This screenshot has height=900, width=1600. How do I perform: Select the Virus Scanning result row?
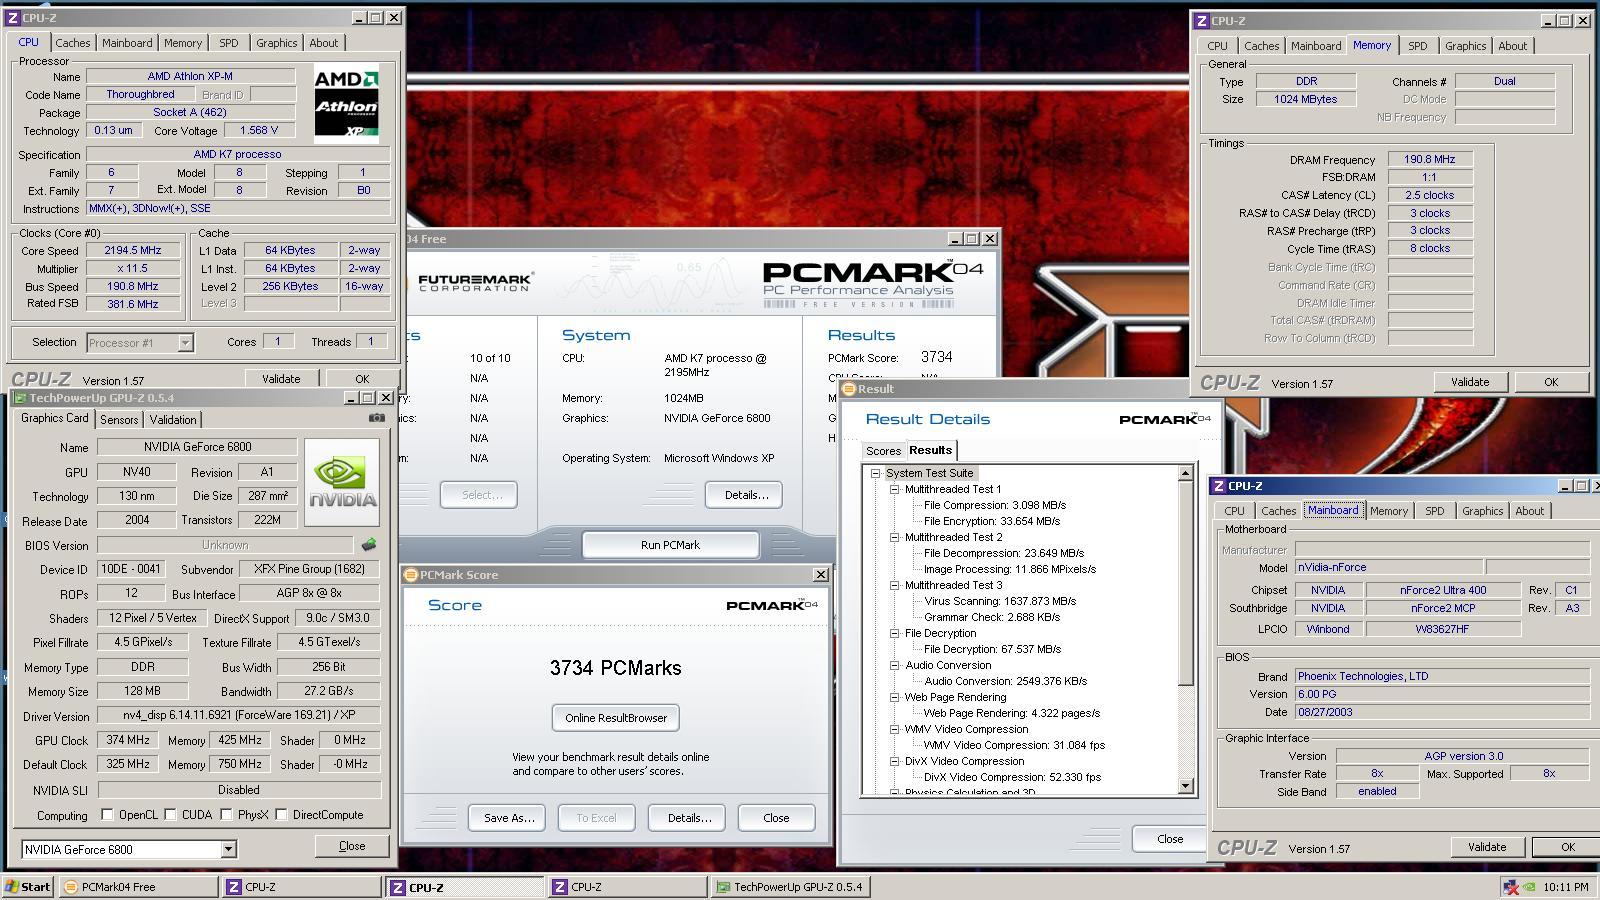pos(999,601)
